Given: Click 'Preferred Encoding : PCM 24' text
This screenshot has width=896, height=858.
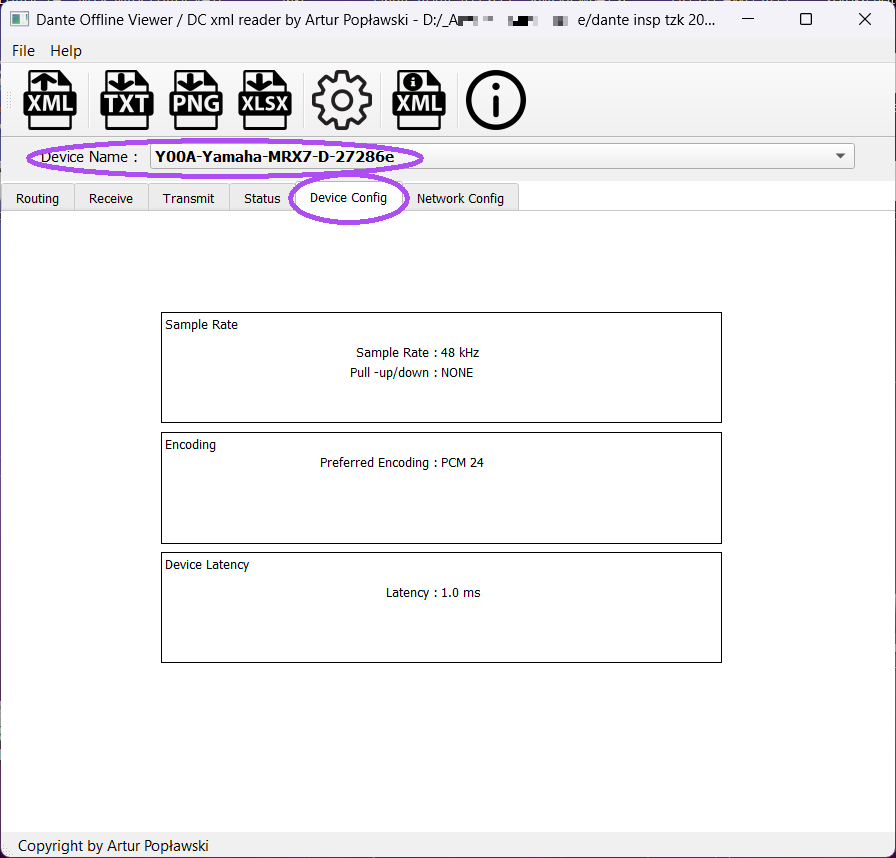Looking at the screenshot, I should pos(402,463).
